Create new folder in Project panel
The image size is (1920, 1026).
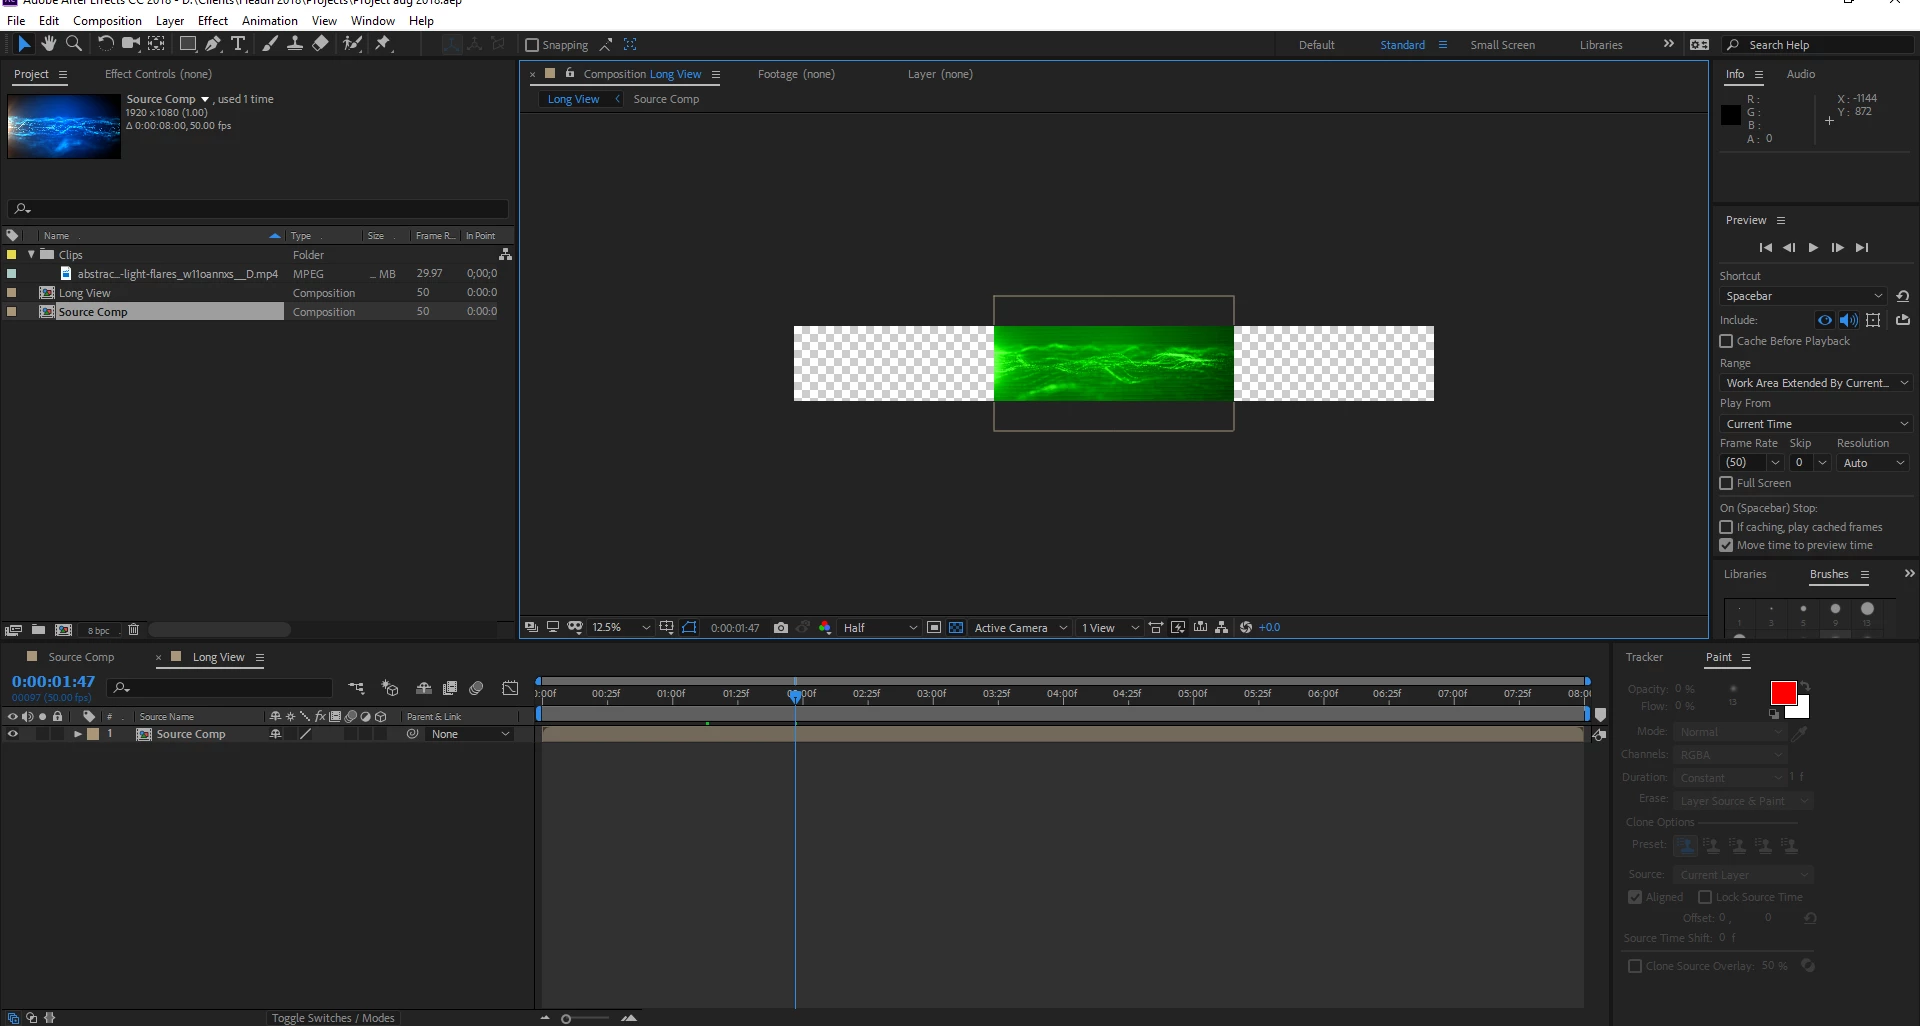coord(38,630)
